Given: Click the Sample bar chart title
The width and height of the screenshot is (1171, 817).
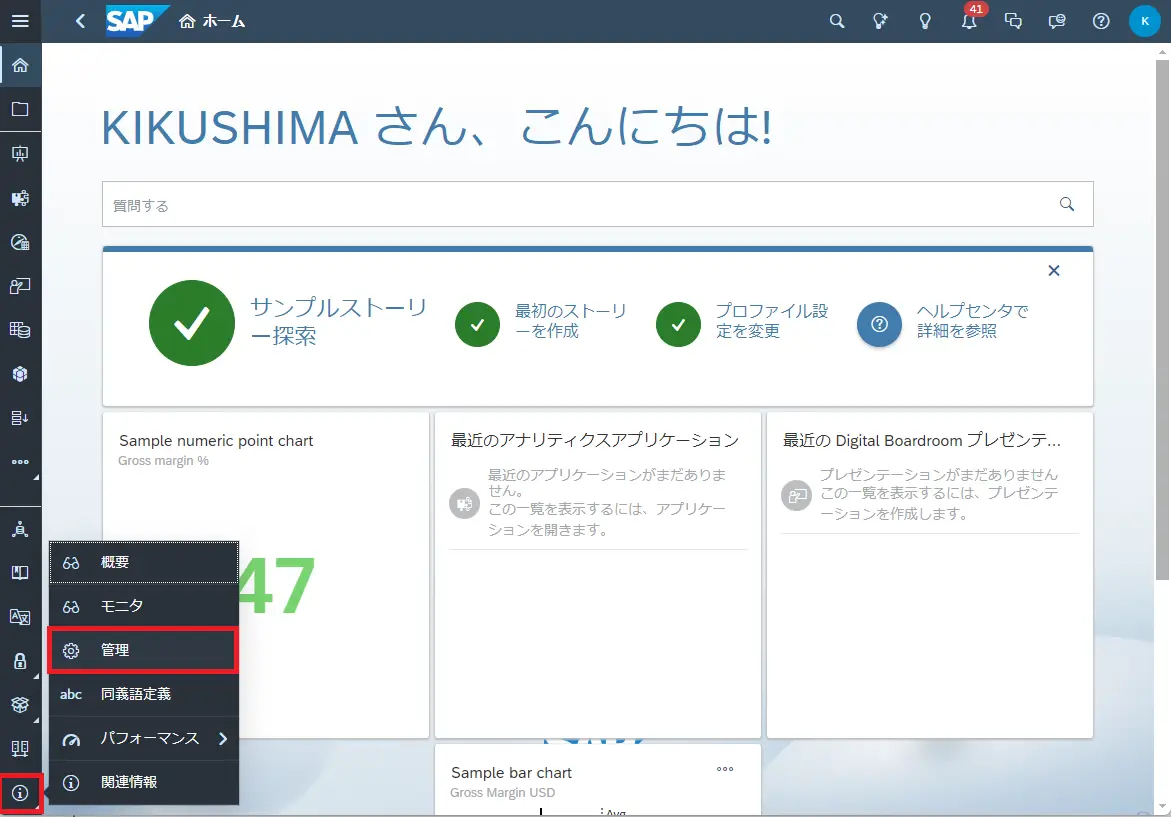Looking at the screenshot, I should point(512,773).
